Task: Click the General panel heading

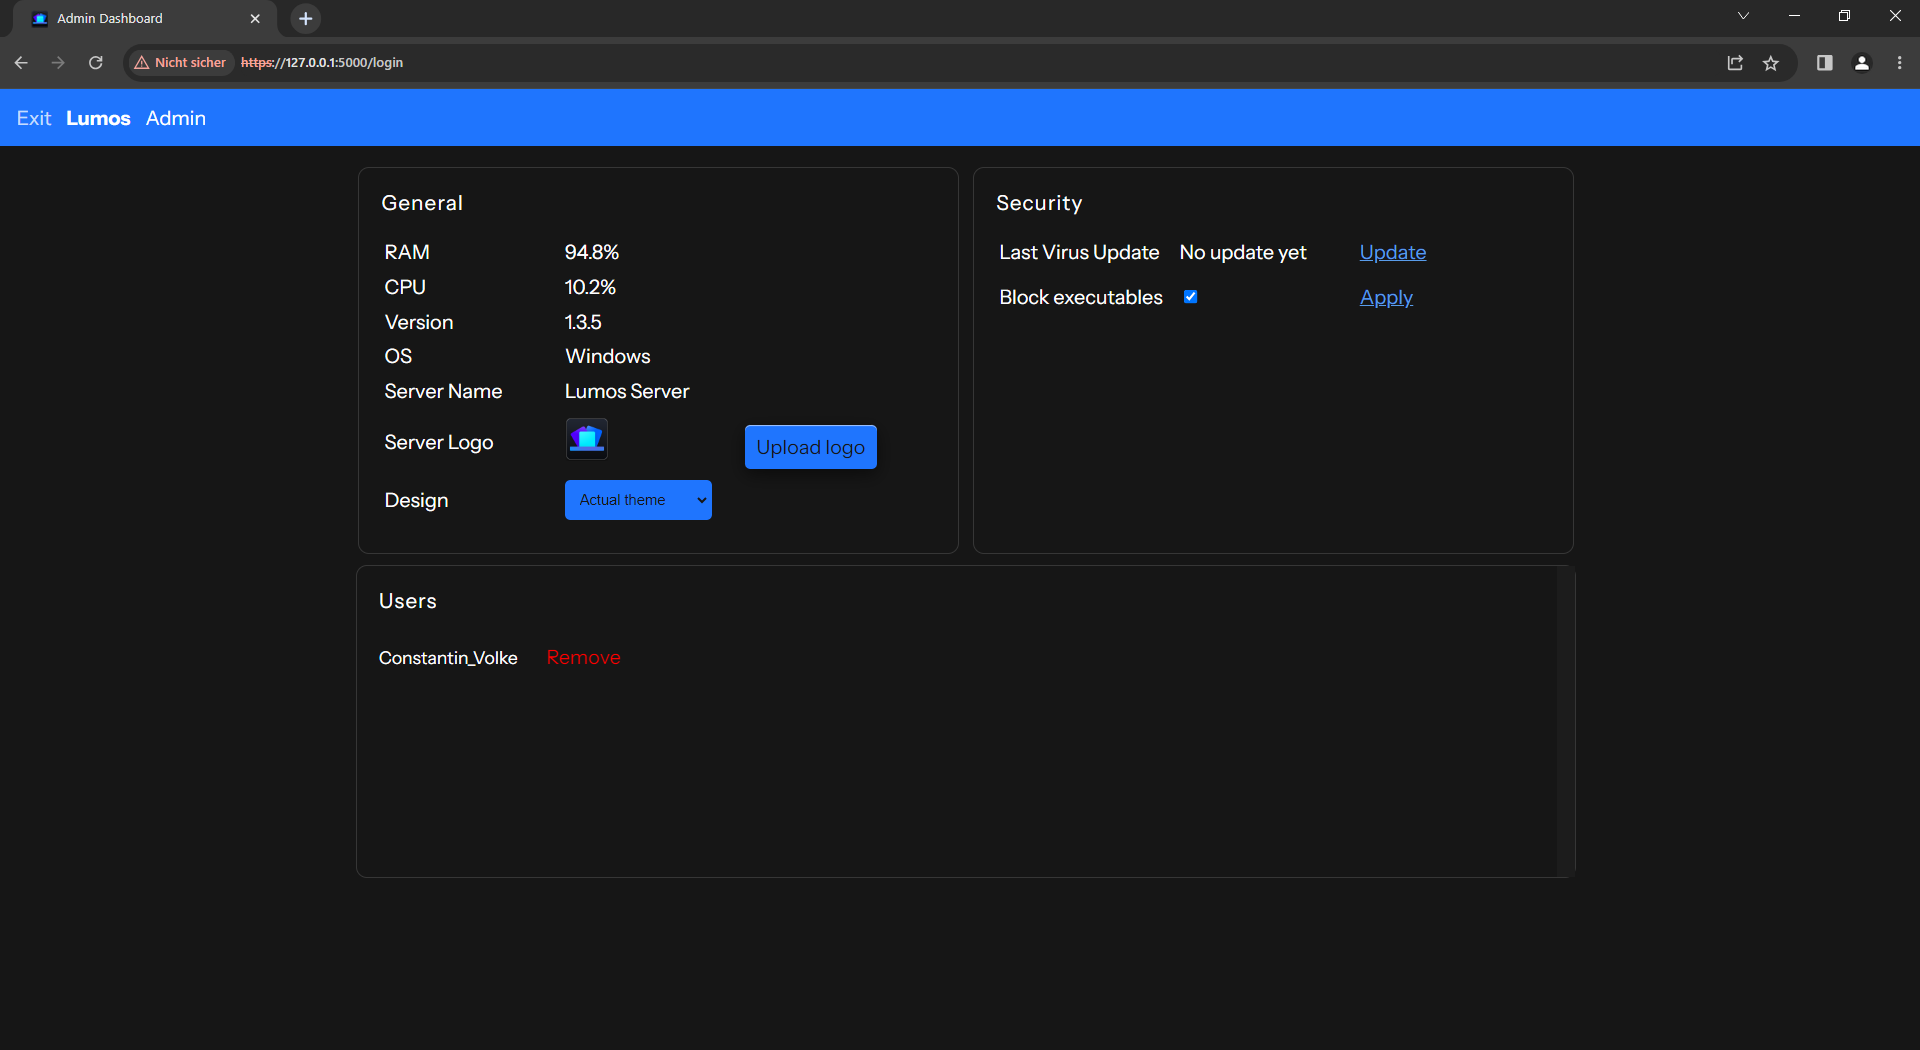Action: (422, 203)
